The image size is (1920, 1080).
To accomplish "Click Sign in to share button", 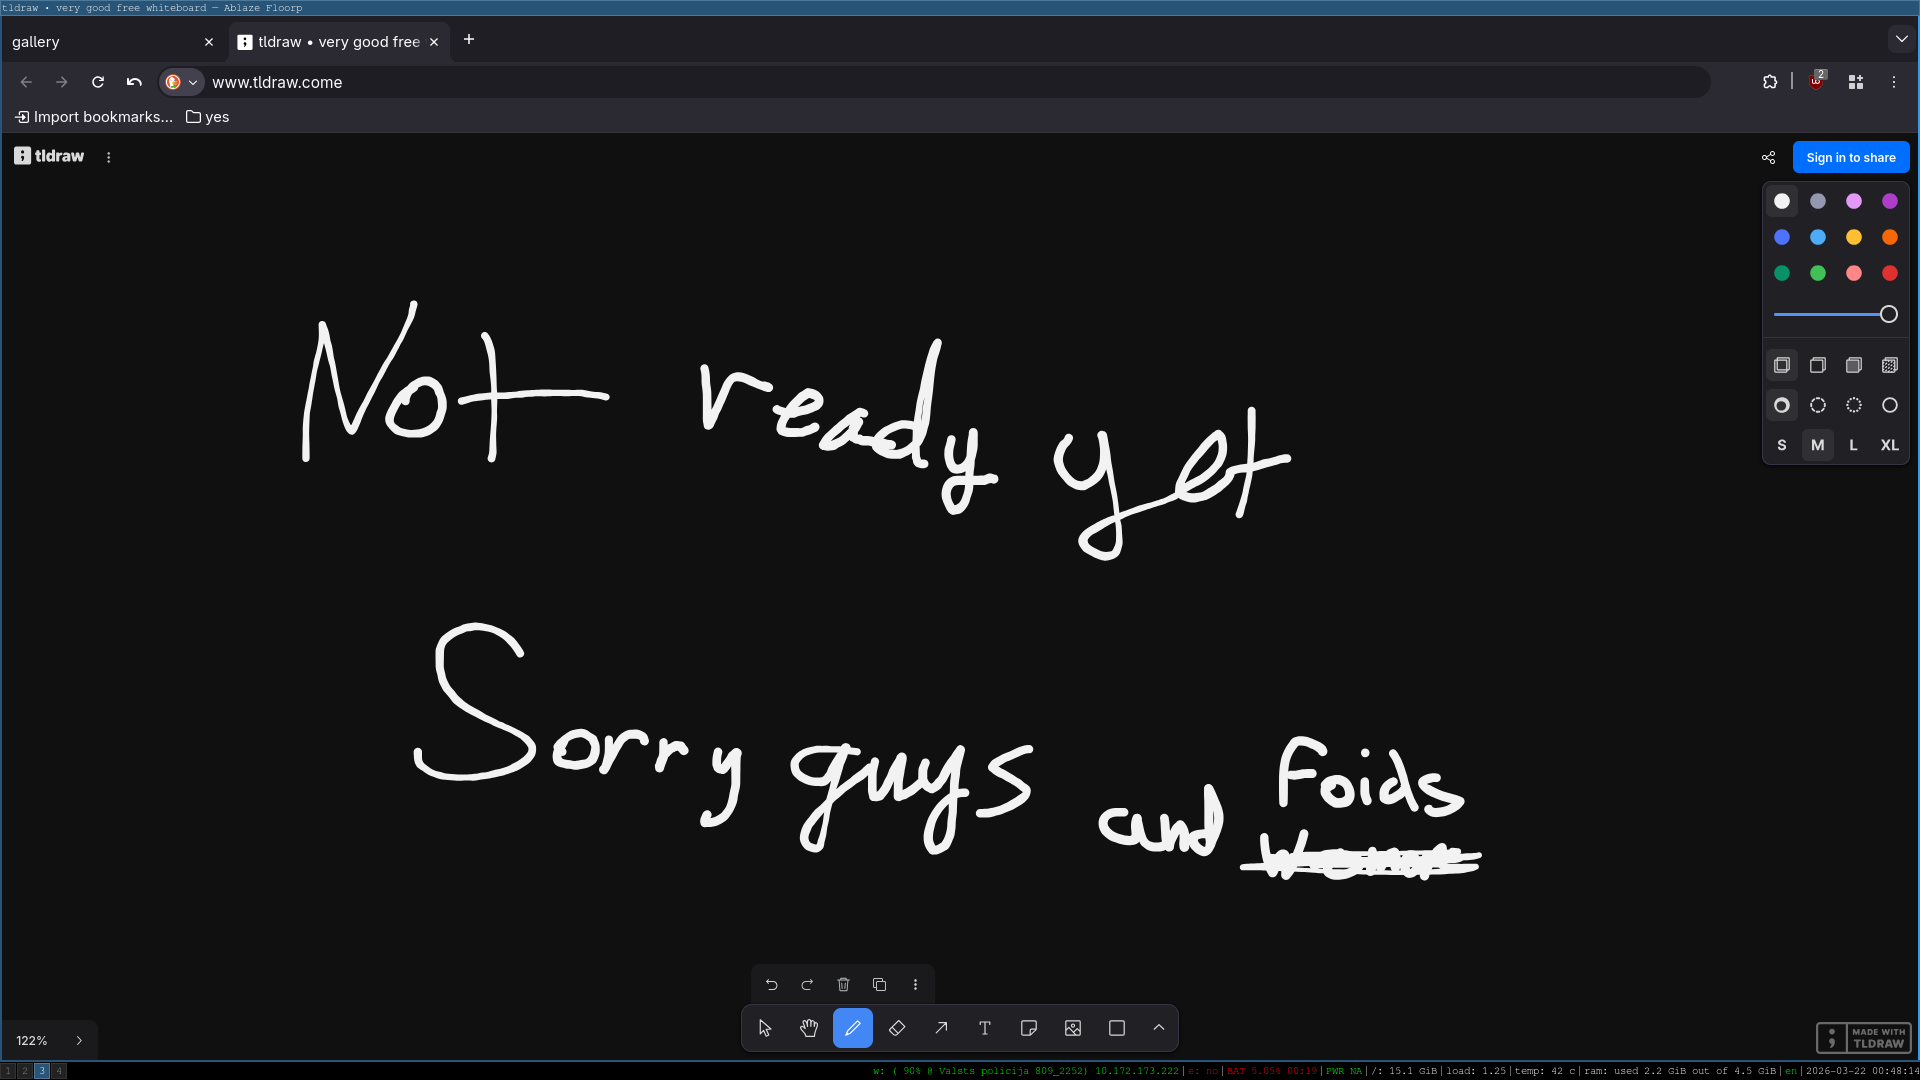I will (1850, 157).
